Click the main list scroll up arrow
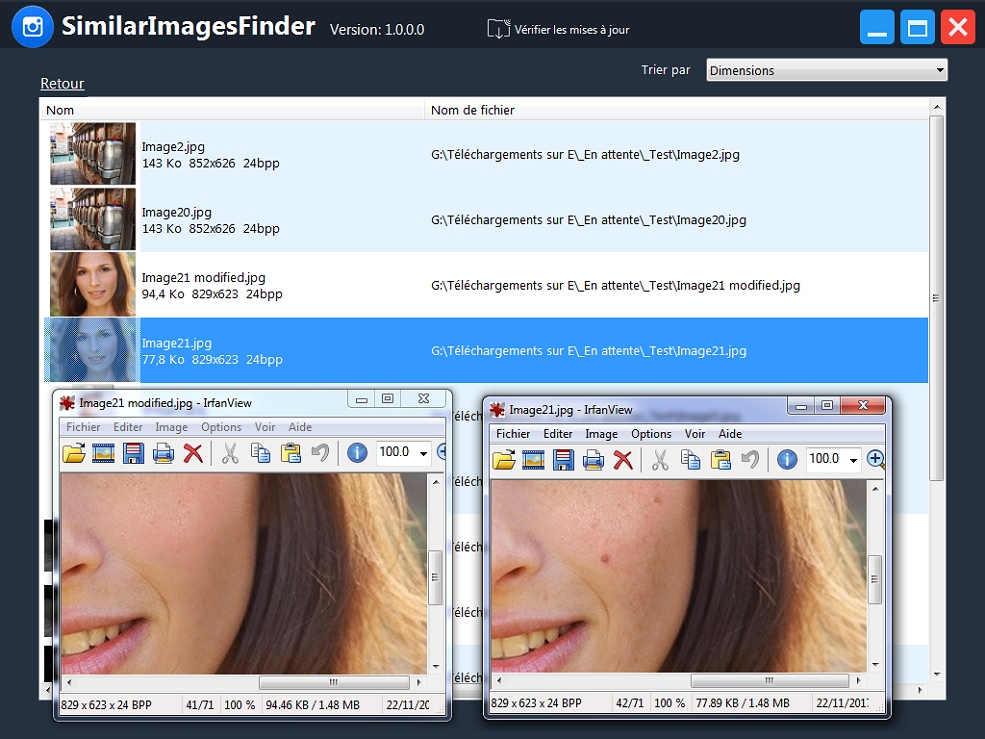985x739 pixels. click(x=936, y=107)
